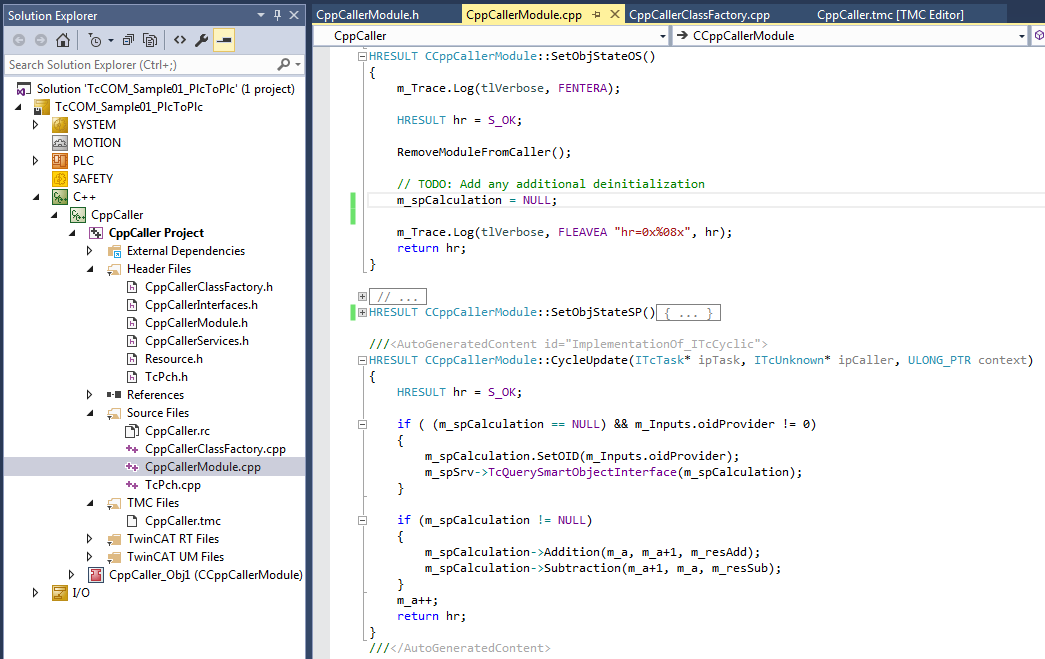Toggle the Show All Files icon
The image size is (1045, 659).
click(151, 41)
